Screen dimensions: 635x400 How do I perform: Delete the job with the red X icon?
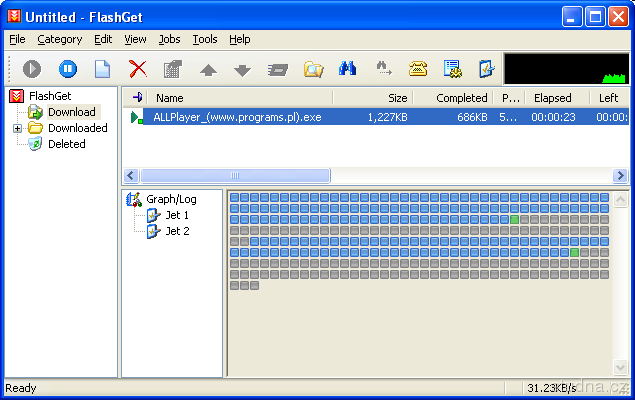click(138, 68)
